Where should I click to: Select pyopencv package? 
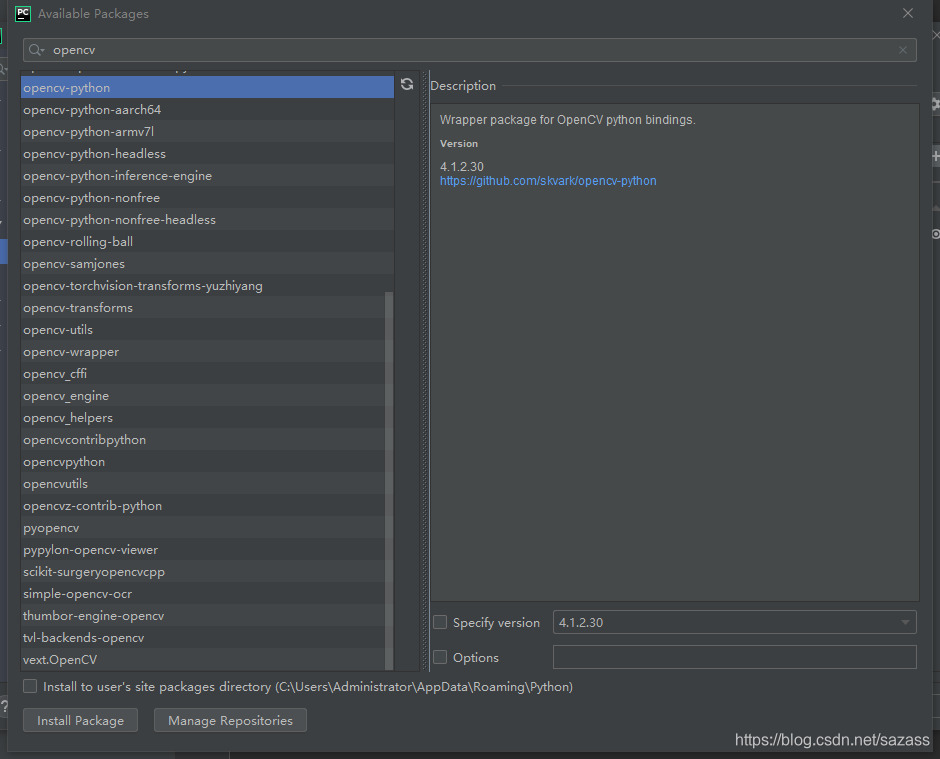203,528
